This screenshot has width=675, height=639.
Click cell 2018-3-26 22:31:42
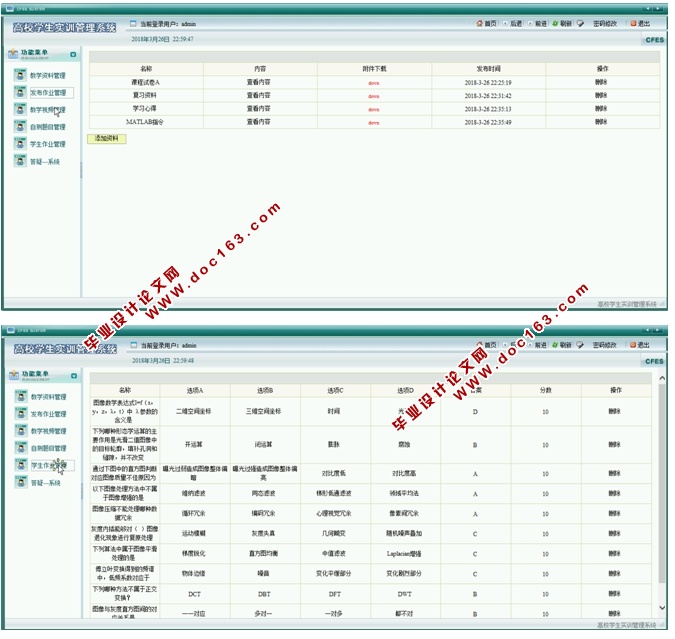coord(488,96)
